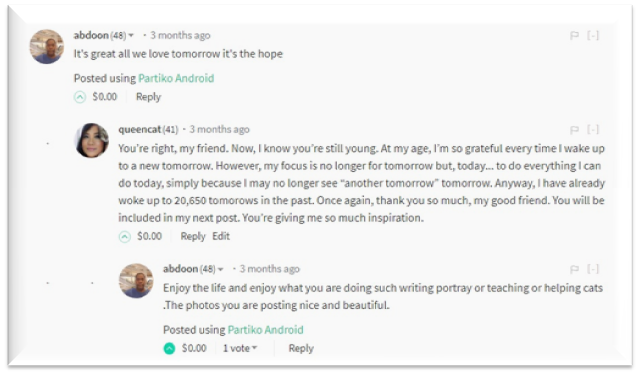
Task: Open abdoon's avatar in the top comment
Action: pos(47,47)
